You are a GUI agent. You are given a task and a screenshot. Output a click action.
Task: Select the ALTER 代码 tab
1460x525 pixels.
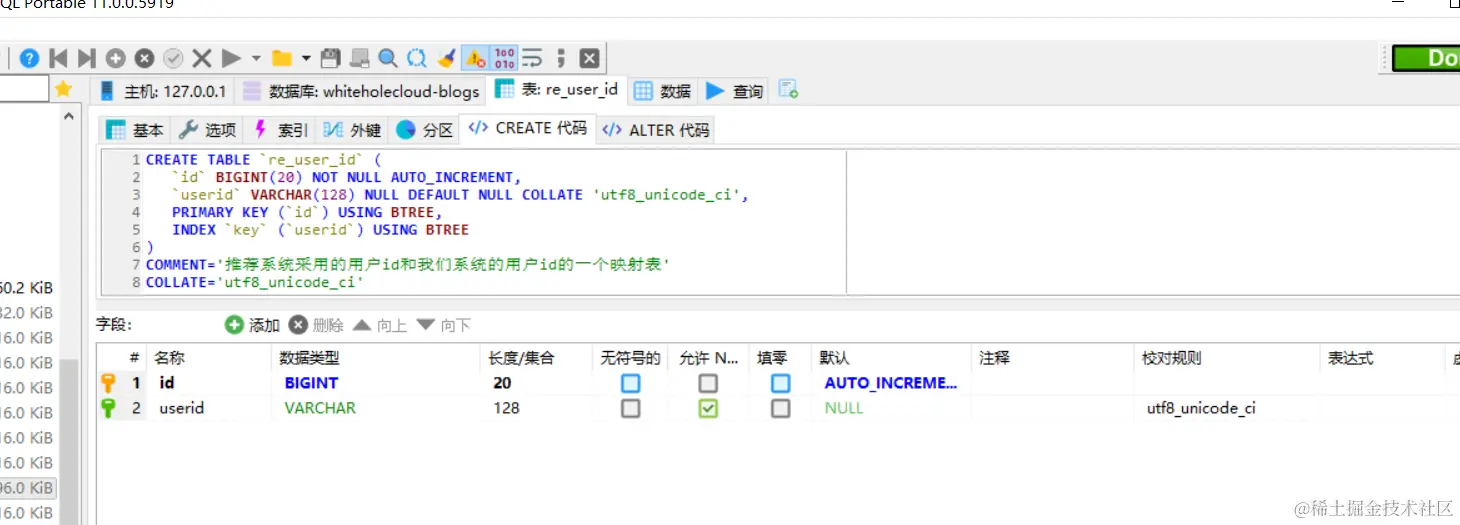coord(655,130)
